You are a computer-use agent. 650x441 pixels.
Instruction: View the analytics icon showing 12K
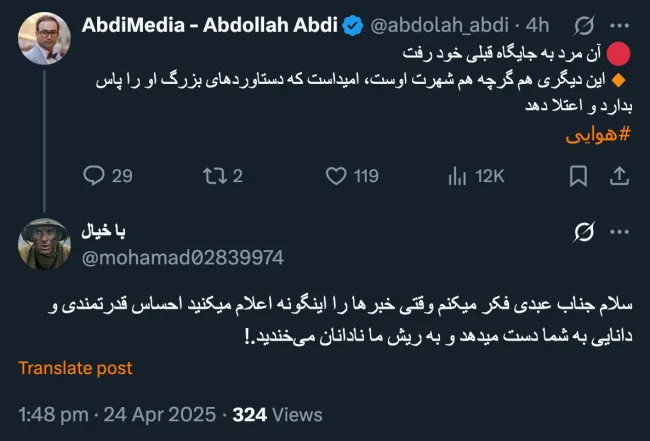(458, 176)
